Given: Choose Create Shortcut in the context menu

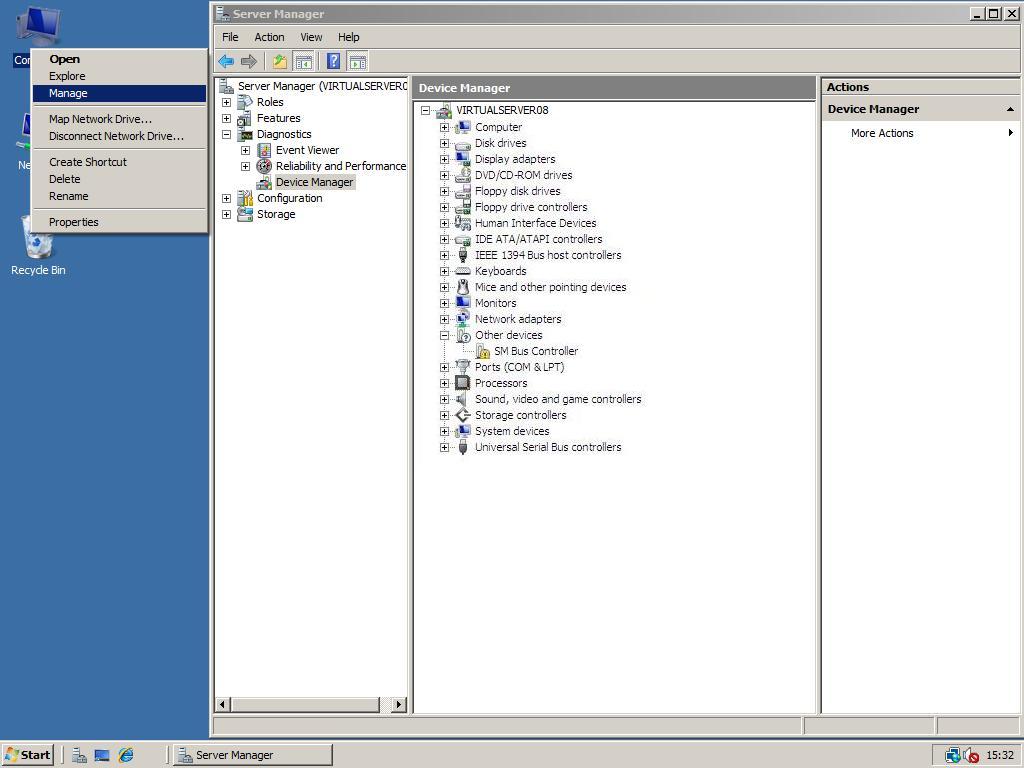Looking at the screenshot, I should 120,162.
